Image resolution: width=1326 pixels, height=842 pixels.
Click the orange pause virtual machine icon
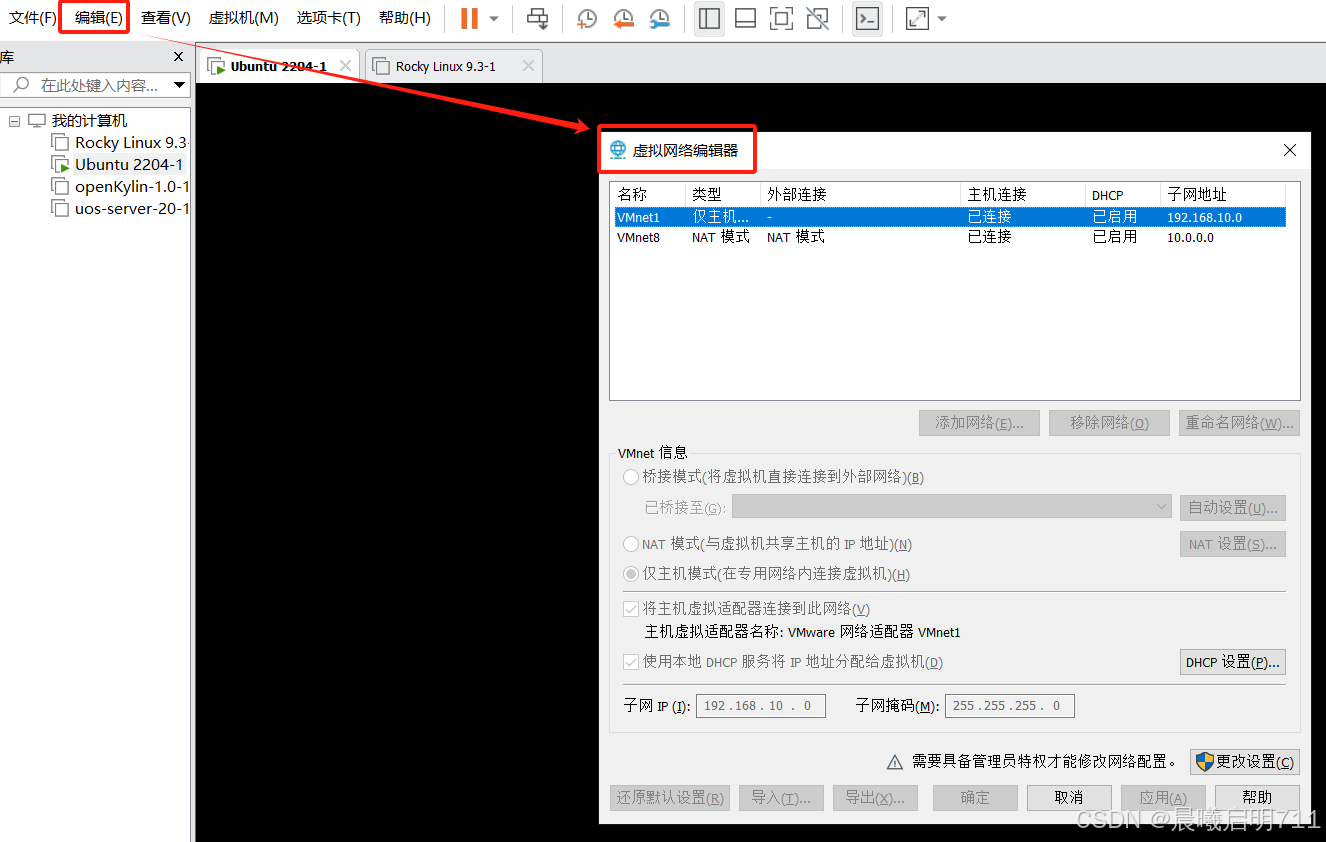469,18
